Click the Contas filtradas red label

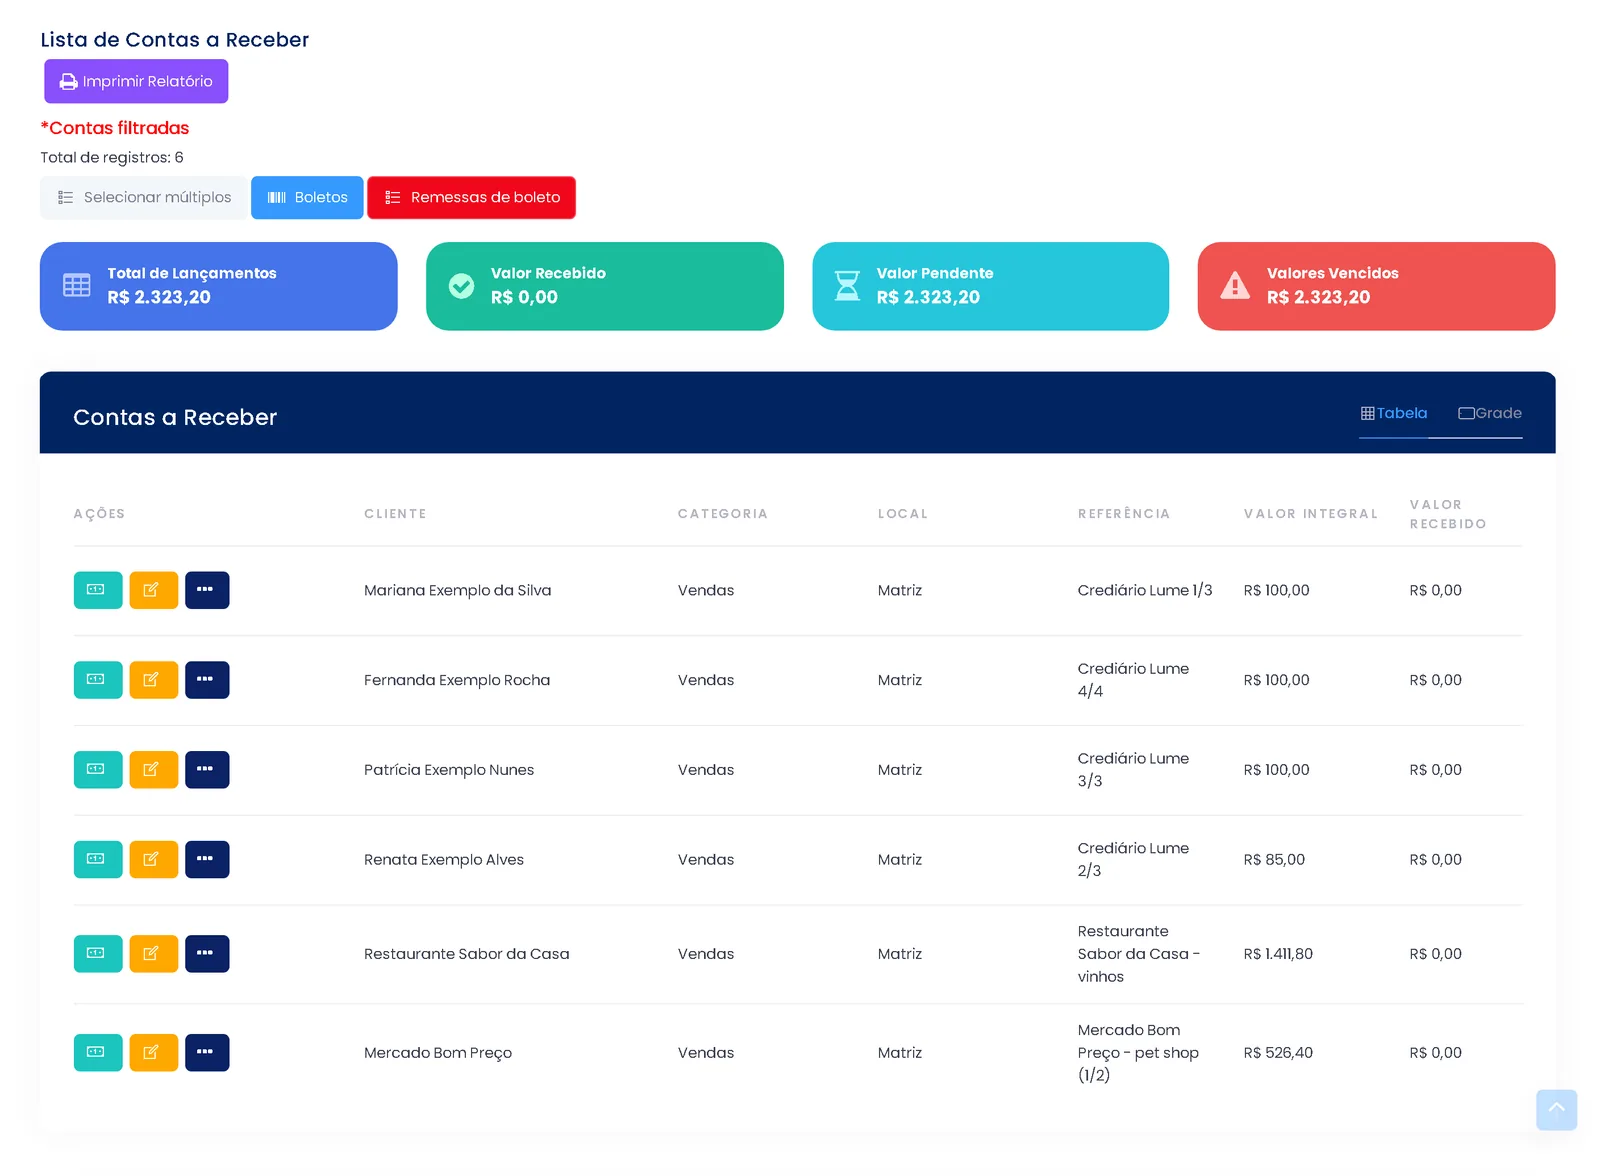pos(115,128)
